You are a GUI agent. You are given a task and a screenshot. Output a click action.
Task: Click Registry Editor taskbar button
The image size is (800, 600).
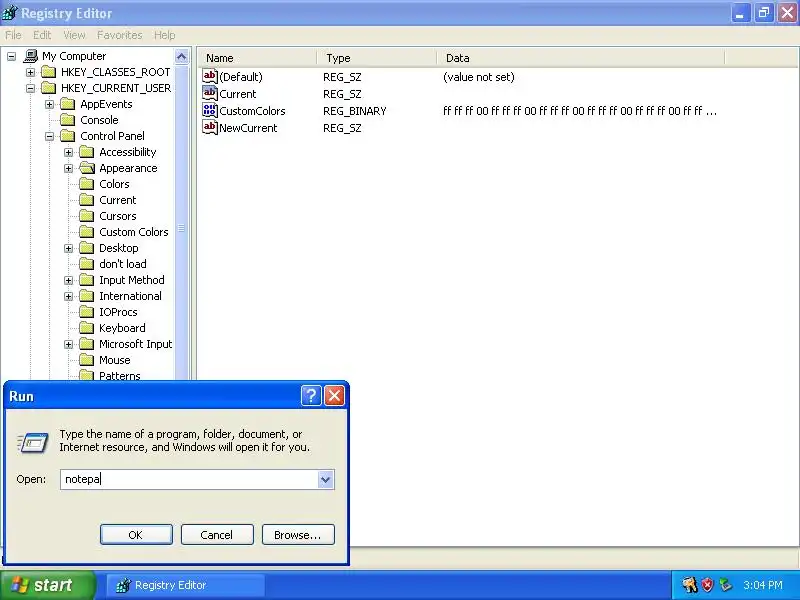click(x=186, y=585)
